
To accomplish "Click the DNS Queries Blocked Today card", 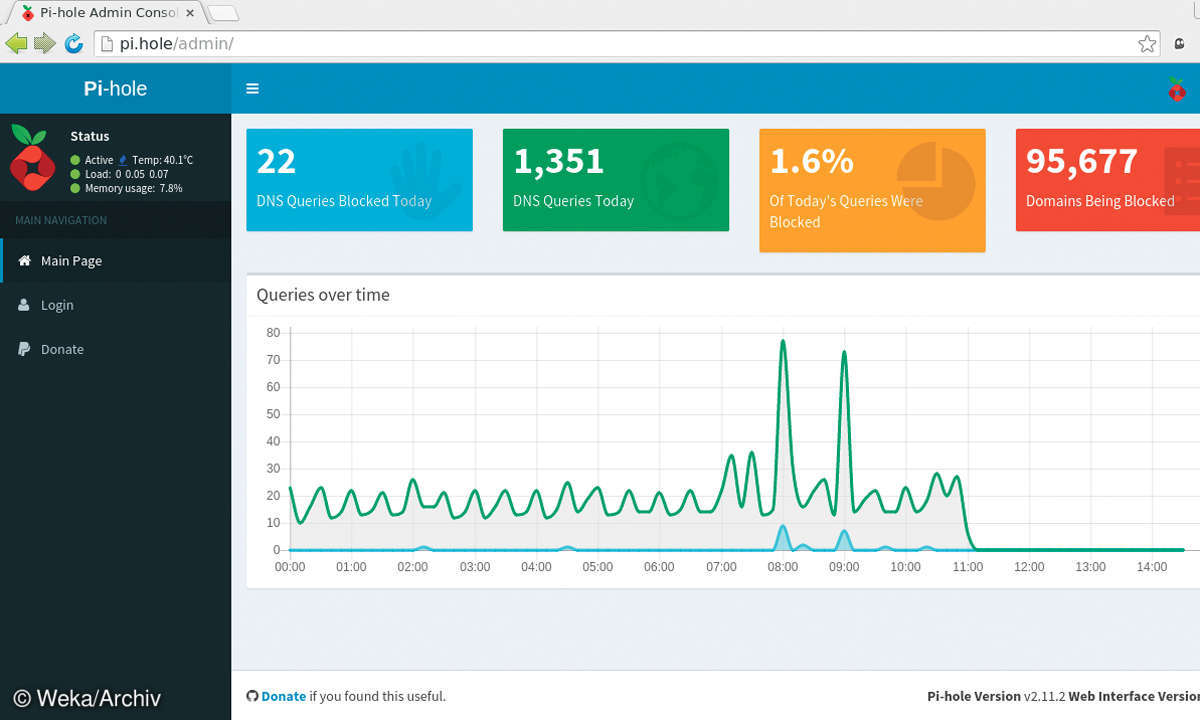I will pos(360,180).
